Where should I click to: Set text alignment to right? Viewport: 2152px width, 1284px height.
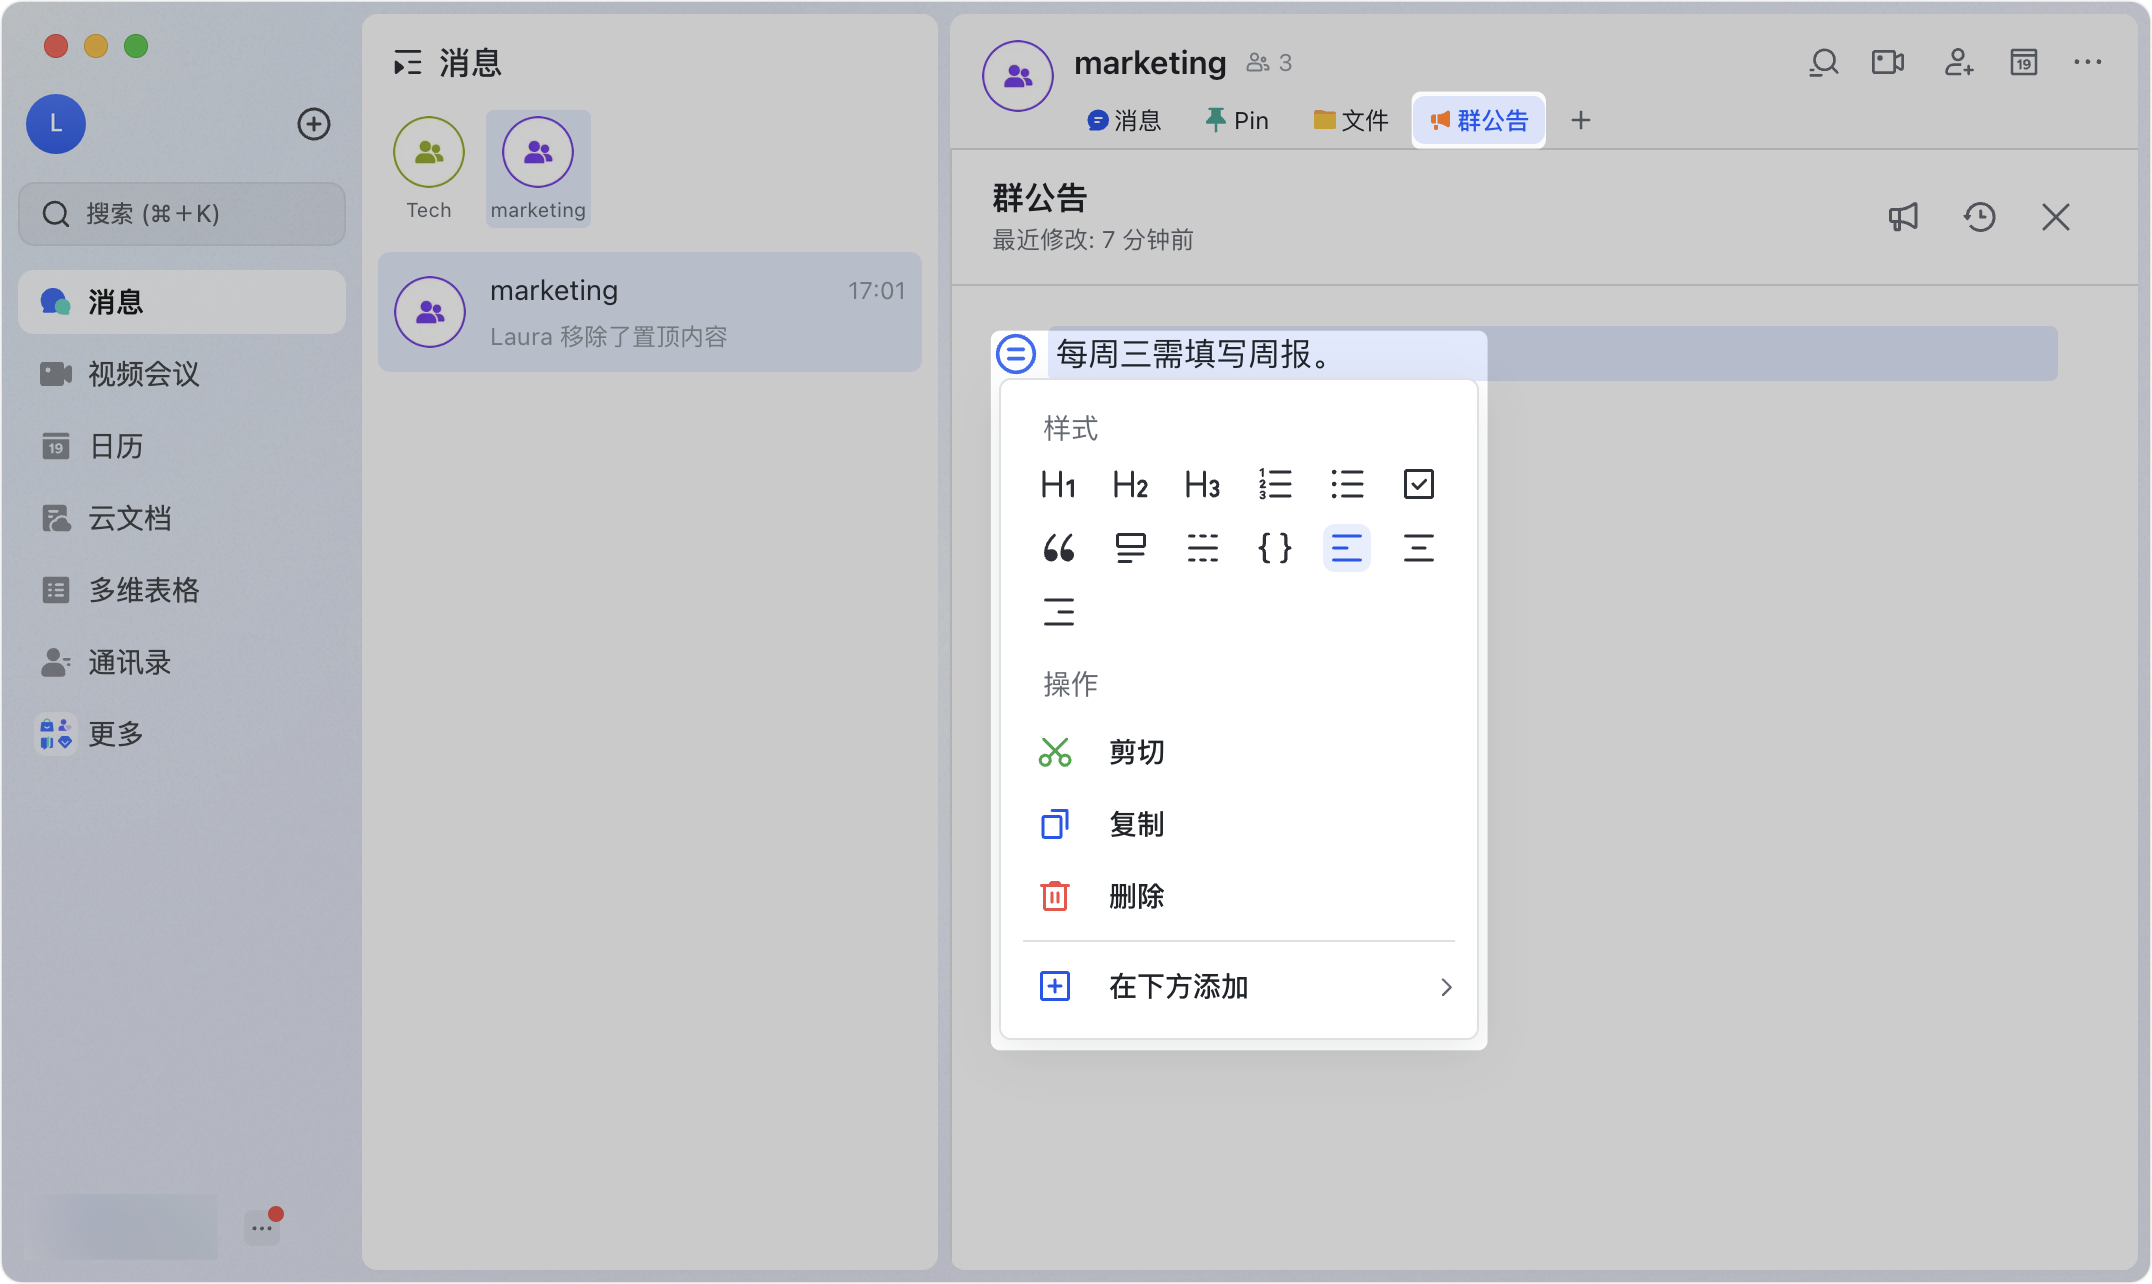(1058, 611)
